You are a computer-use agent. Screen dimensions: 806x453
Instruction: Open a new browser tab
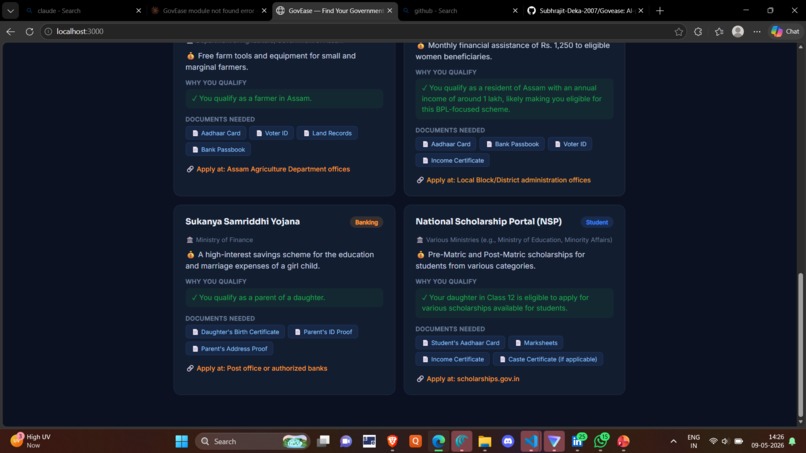pyautogui.click(x=660, y=10)
